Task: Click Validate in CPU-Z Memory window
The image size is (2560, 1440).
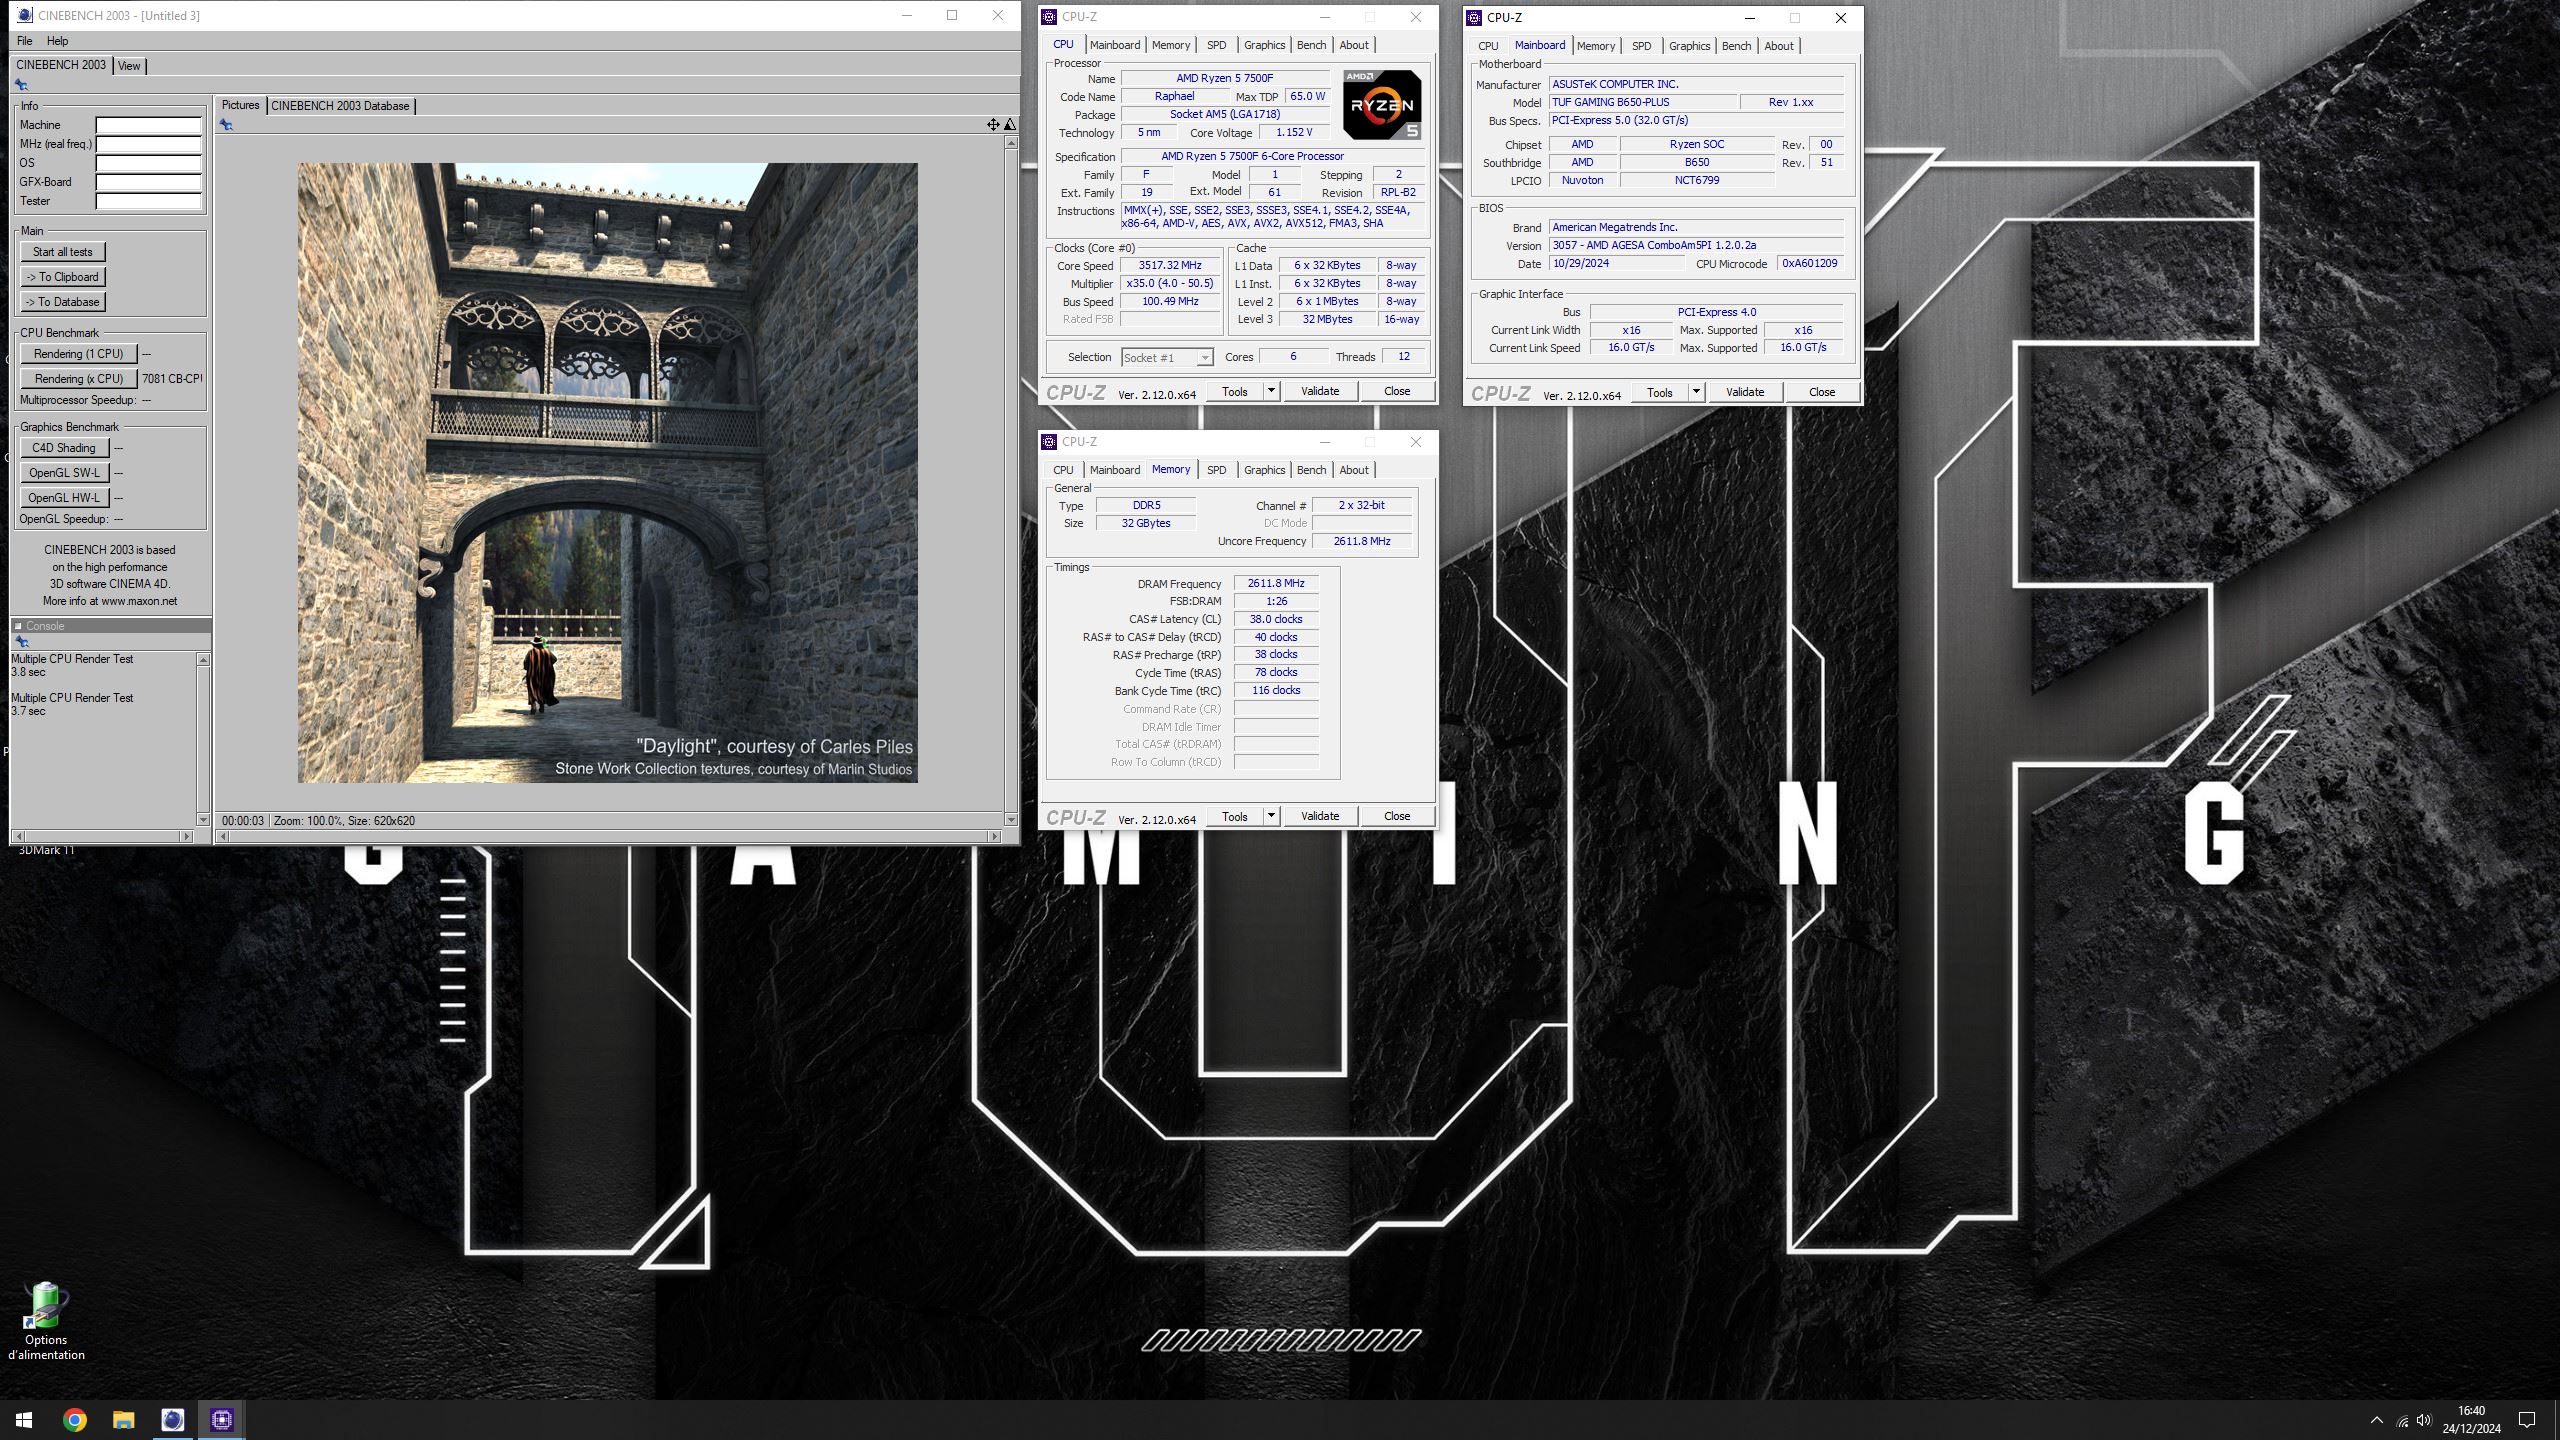Action: [1320, 816]
